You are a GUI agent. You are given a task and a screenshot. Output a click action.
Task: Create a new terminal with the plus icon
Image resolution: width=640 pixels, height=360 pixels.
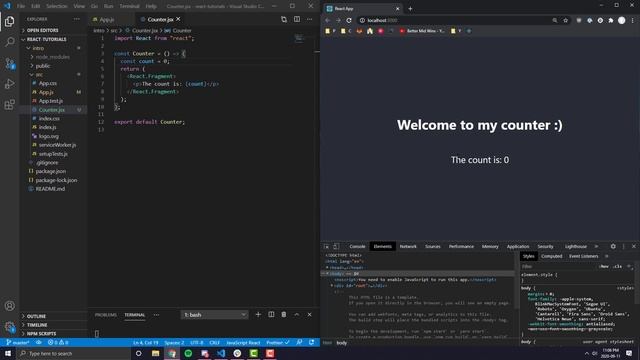tap(258, 315)
